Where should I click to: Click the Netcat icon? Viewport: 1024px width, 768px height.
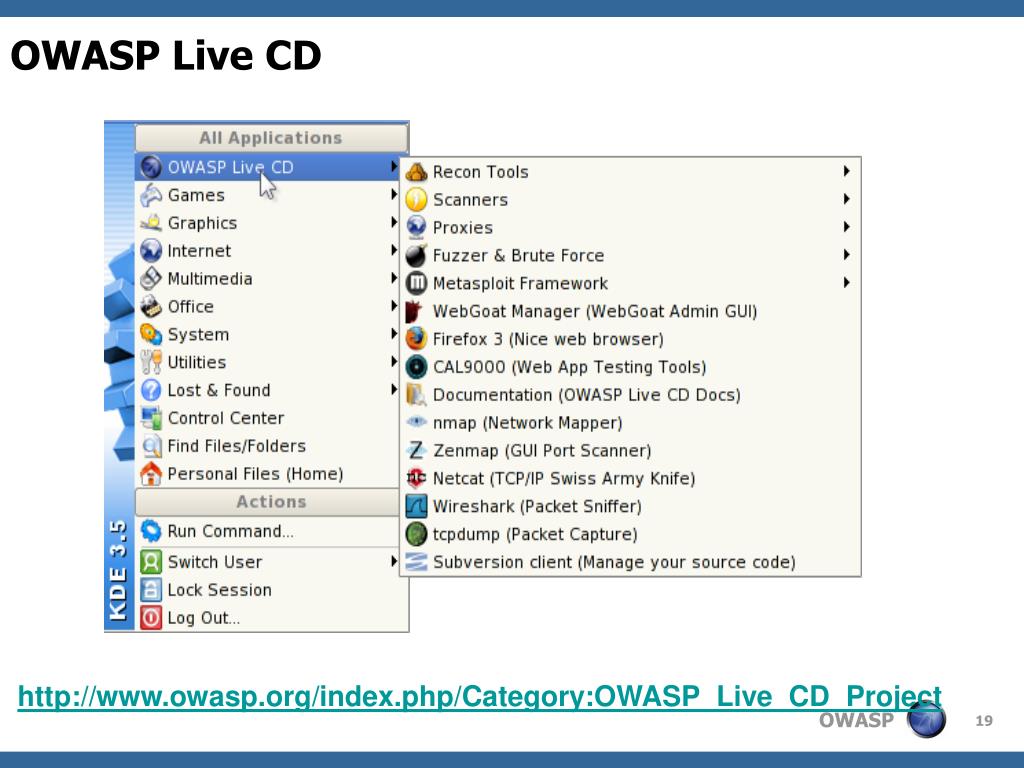tap(416, 479)
